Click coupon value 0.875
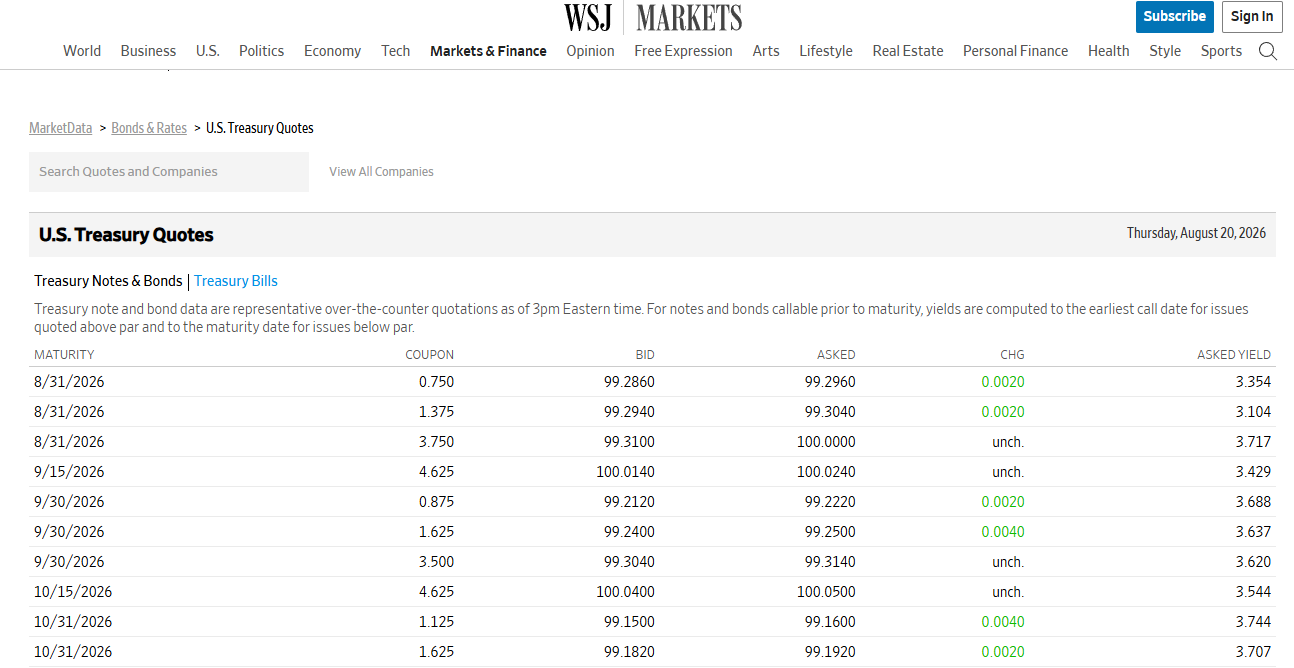Image resolution: width=1294 pixels, height=668 pixels. coord(436,502)
